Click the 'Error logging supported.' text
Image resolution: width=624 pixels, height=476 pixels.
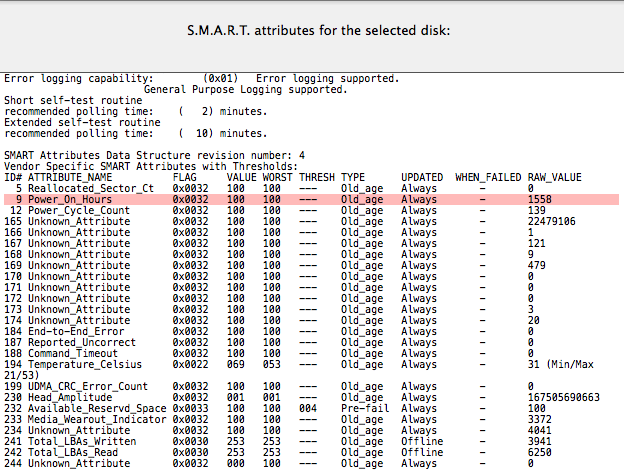click(328, 78)
